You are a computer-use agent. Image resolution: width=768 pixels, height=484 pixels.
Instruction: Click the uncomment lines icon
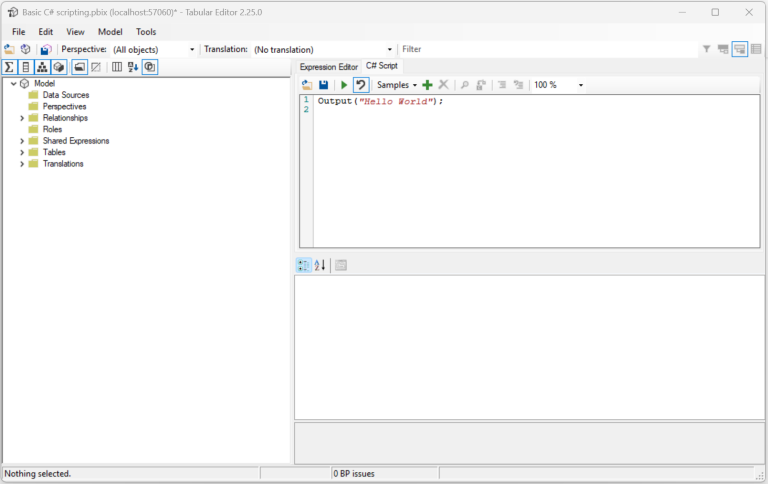point(518,85)
